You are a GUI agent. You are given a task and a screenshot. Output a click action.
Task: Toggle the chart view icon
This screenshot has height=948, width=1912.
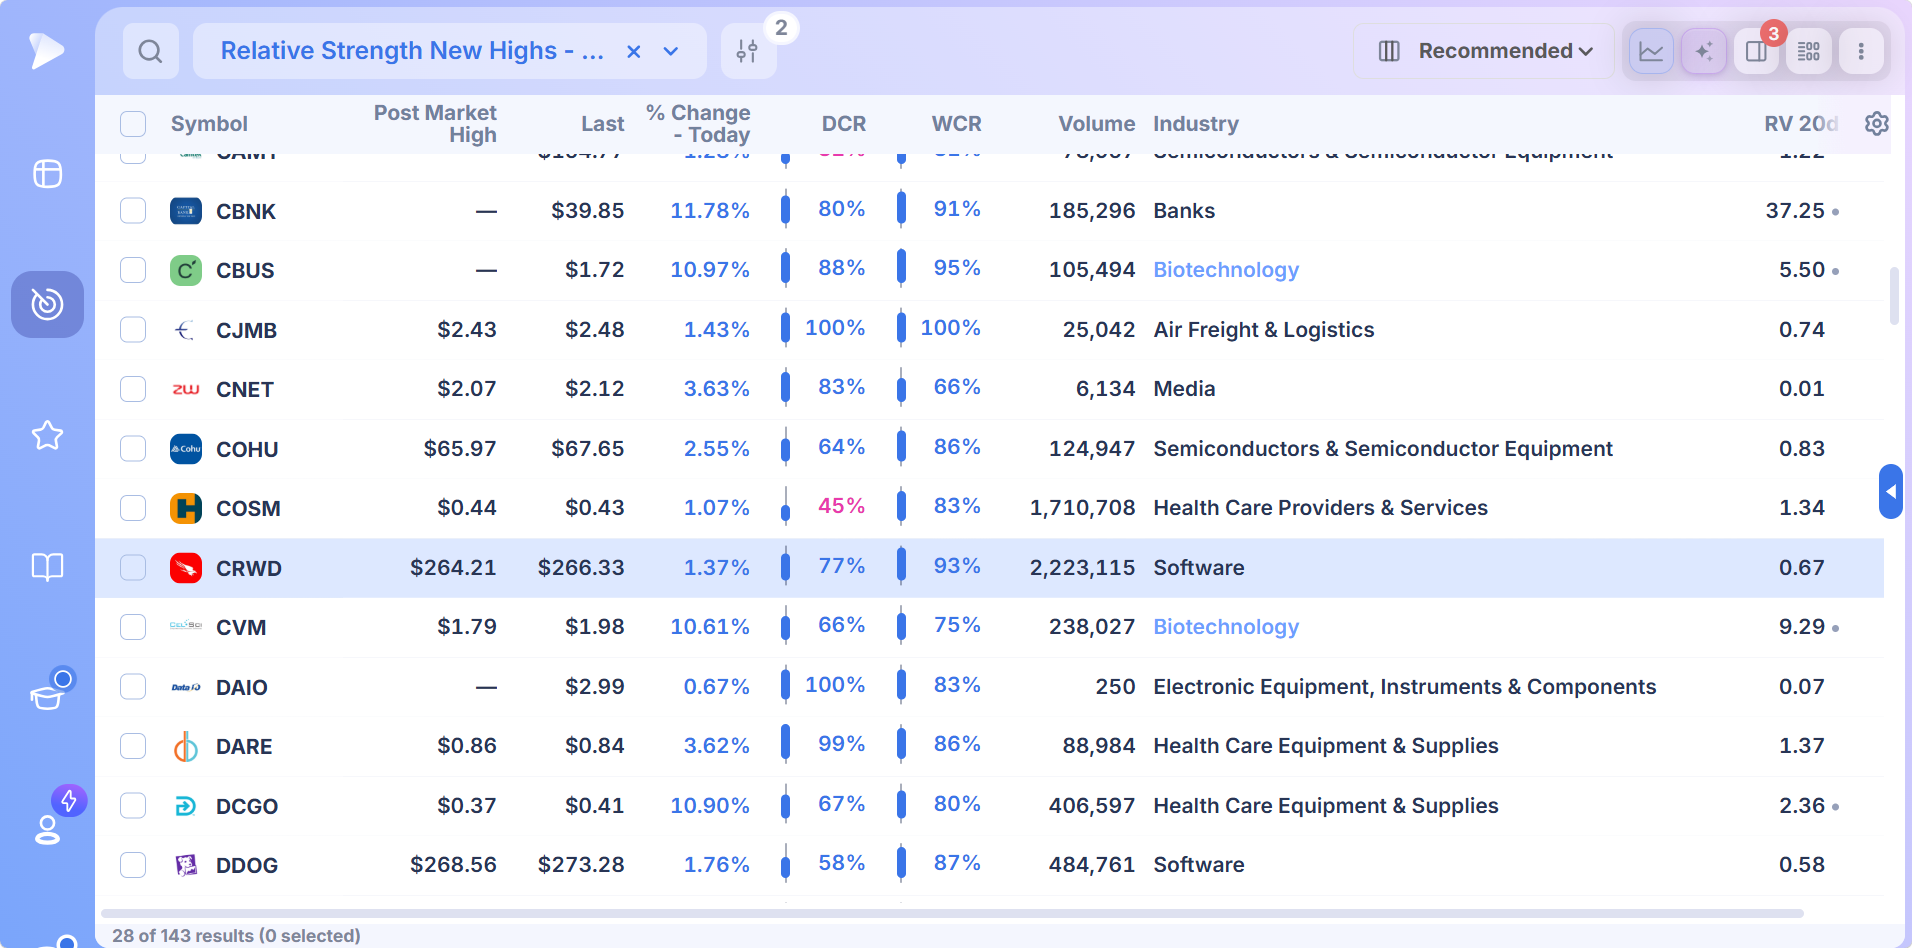click(1651, 51)
